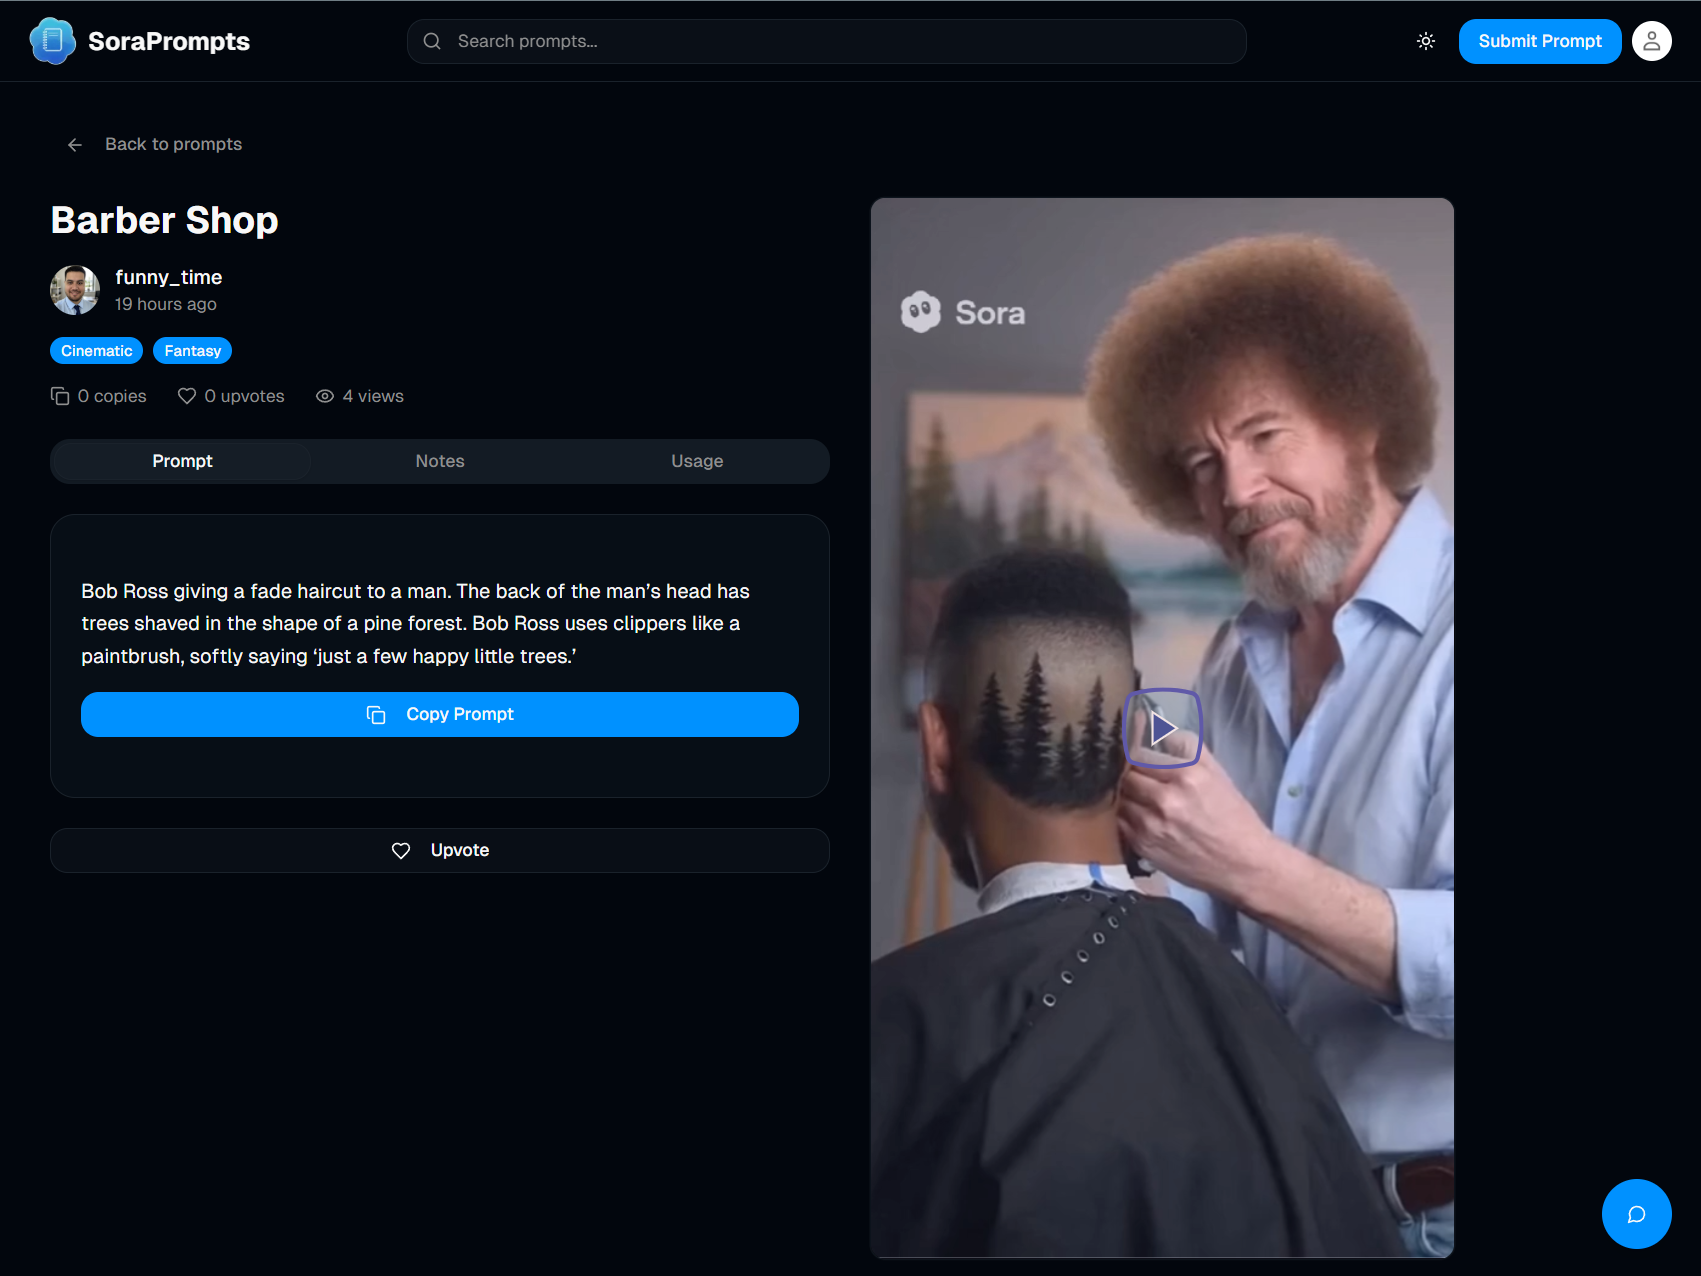Click the back arrow icon
Screen dimensions: 1701x1276
pyautogui.click(x=75, y=145)
